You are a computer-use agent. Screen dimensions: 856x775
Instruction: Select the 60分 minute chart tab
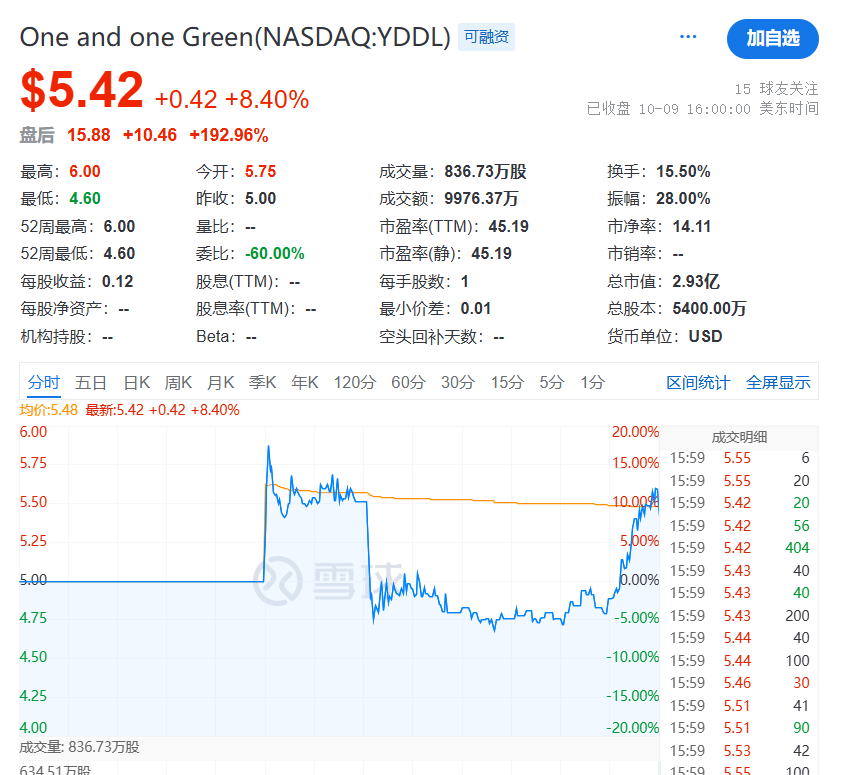[408, 382]
